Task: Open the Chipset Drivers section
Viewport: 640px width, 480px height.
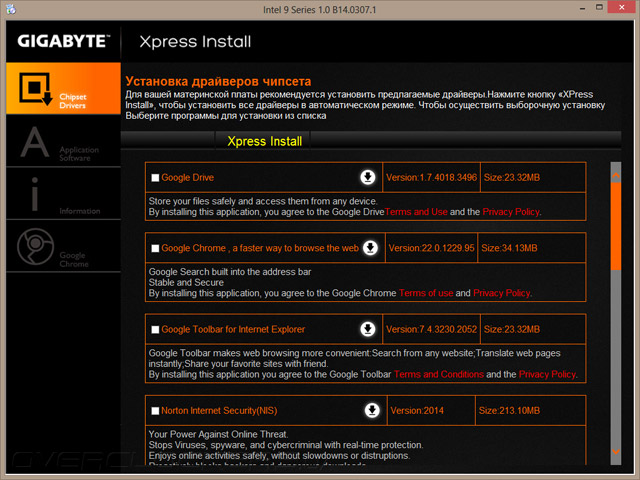Action: 63,88
